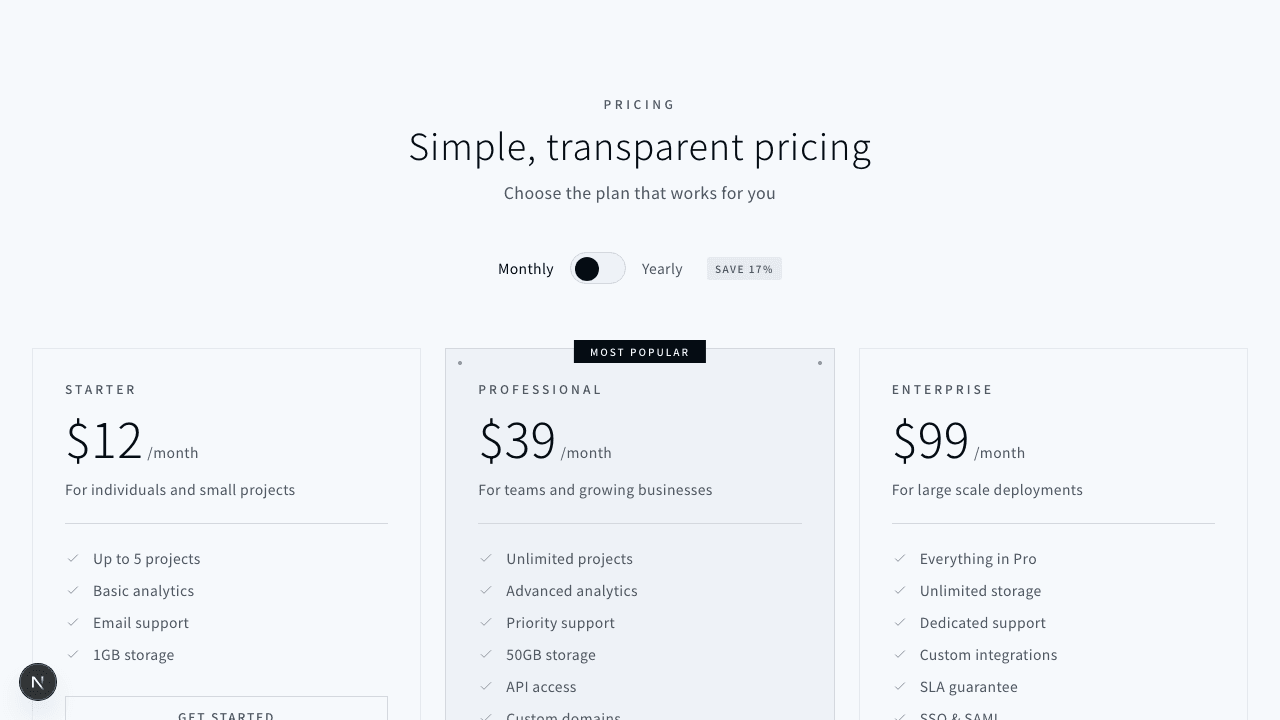Click the Enterprise plan heading
The height and width of the screenshot is (720, 1280).
(x=942, y=390)
